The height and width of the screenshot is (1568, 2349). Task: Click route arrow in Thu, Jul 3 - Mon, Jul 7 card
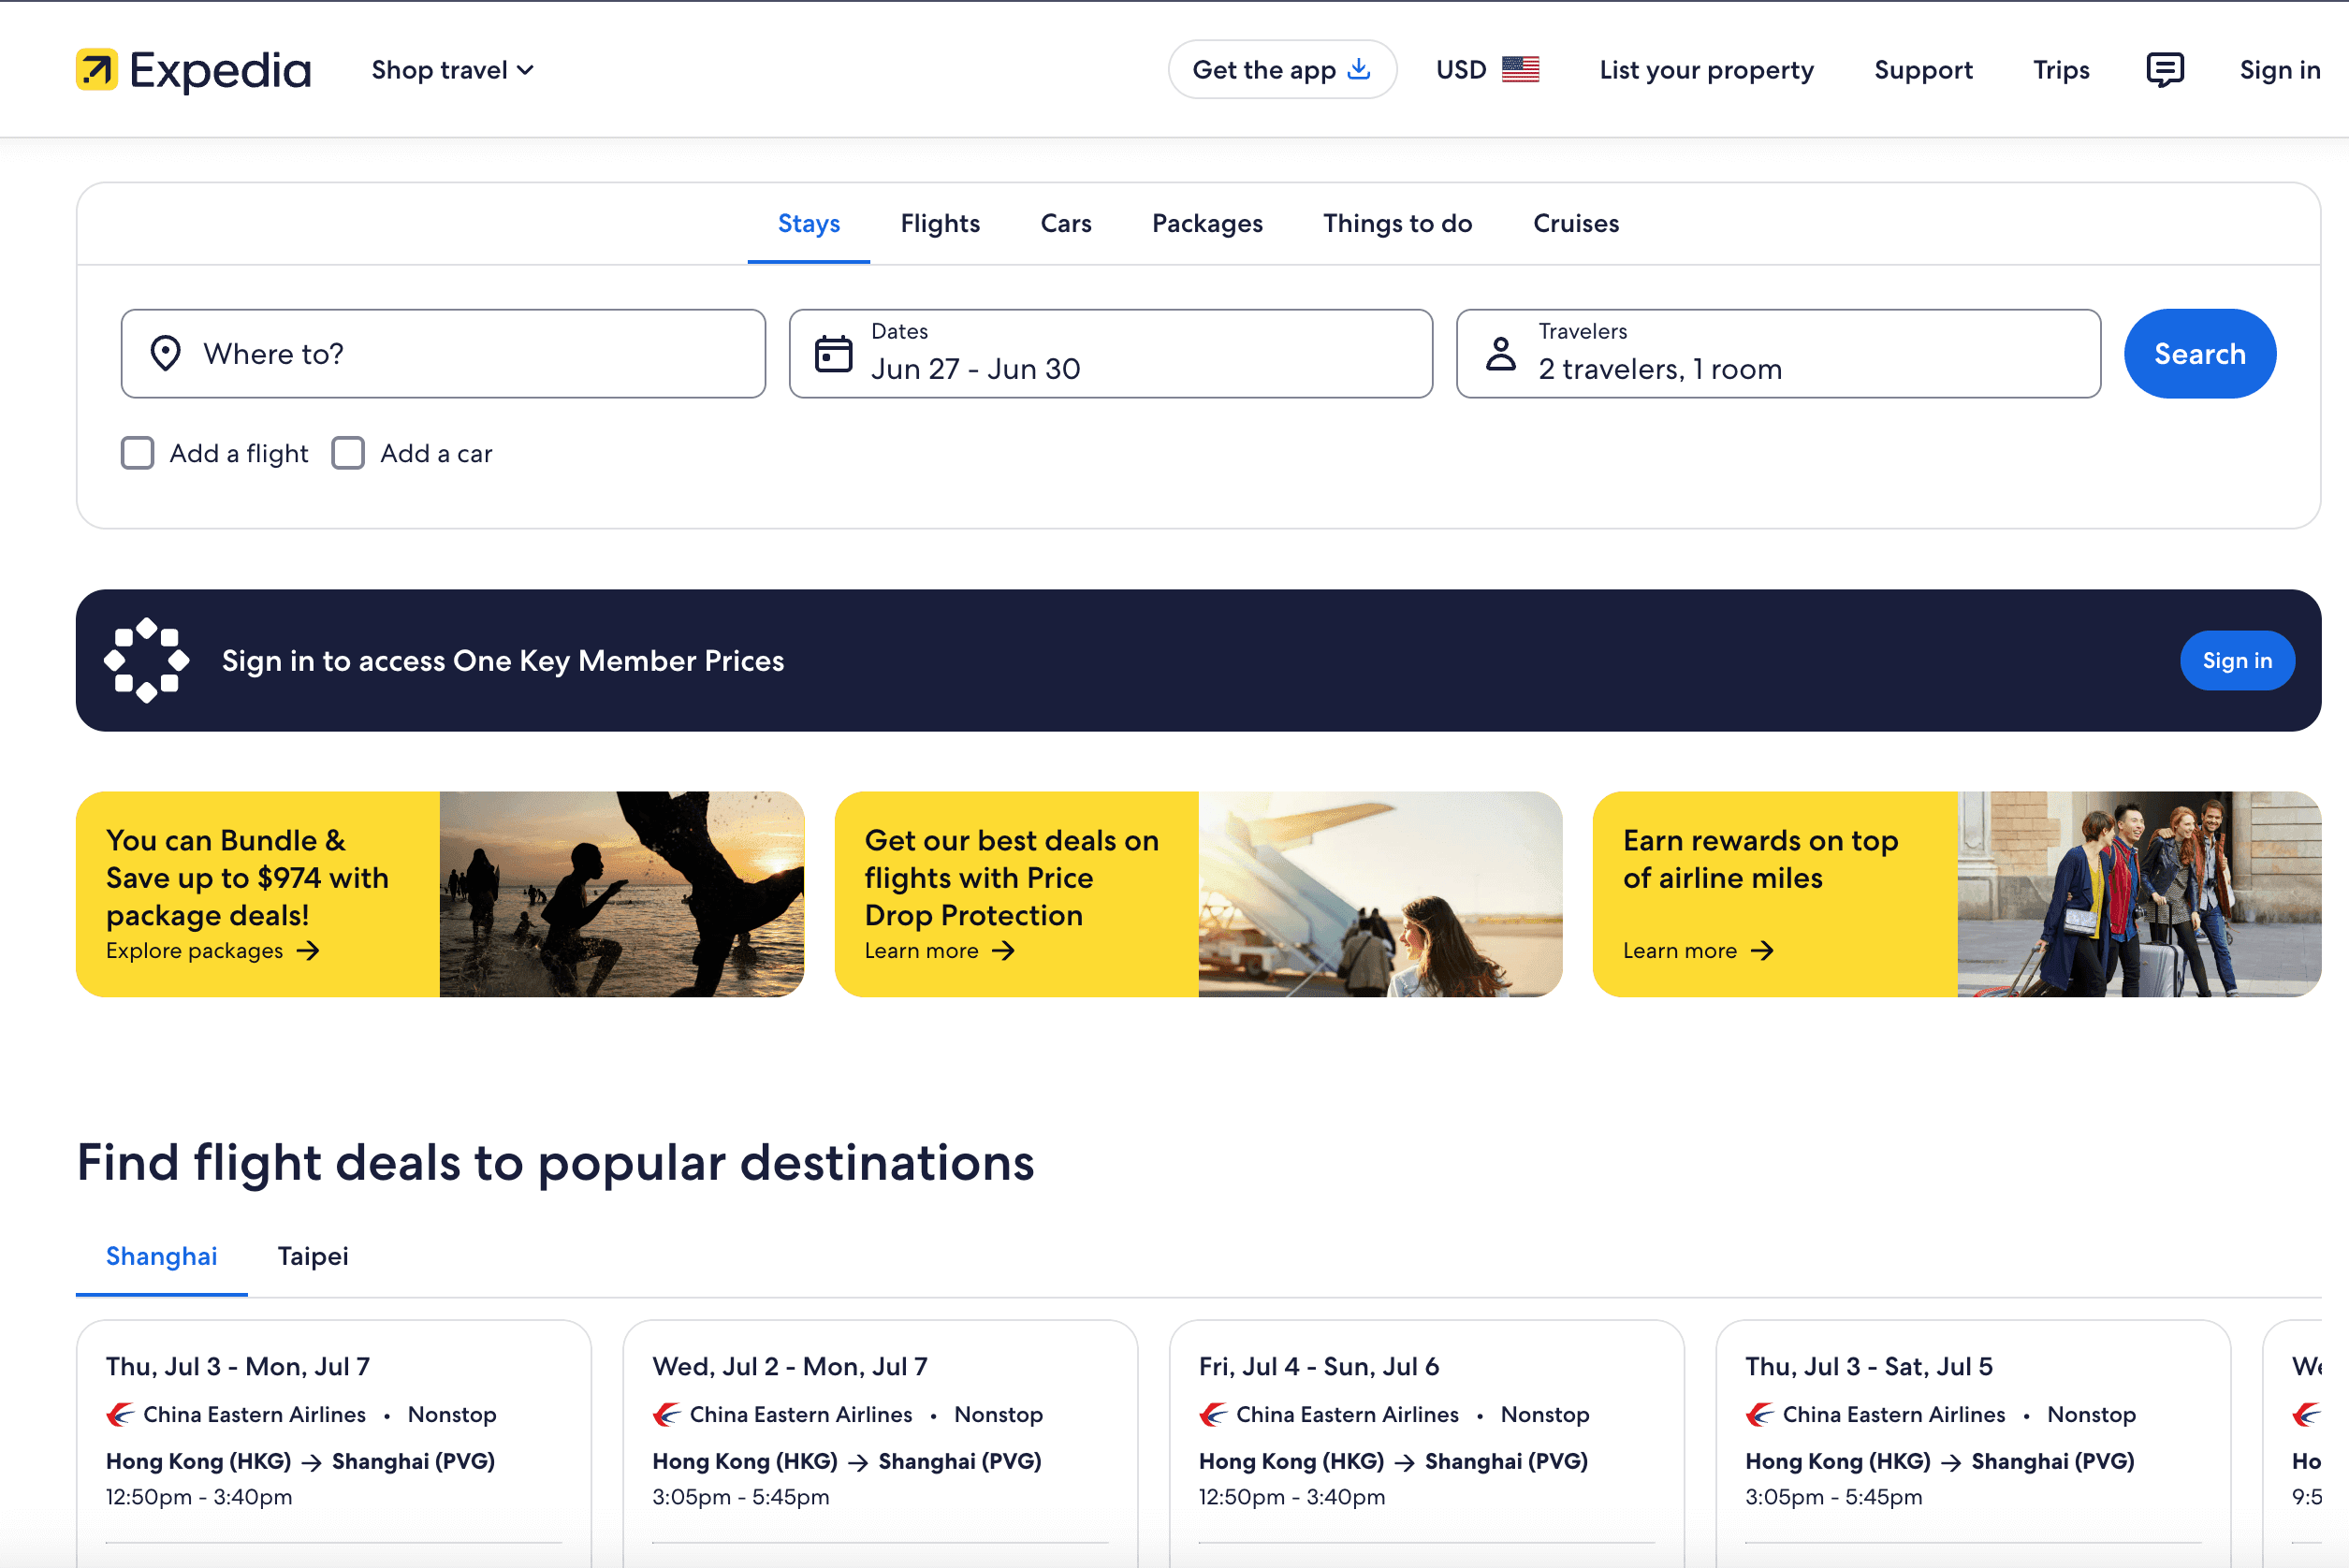tap(312, 1463)
